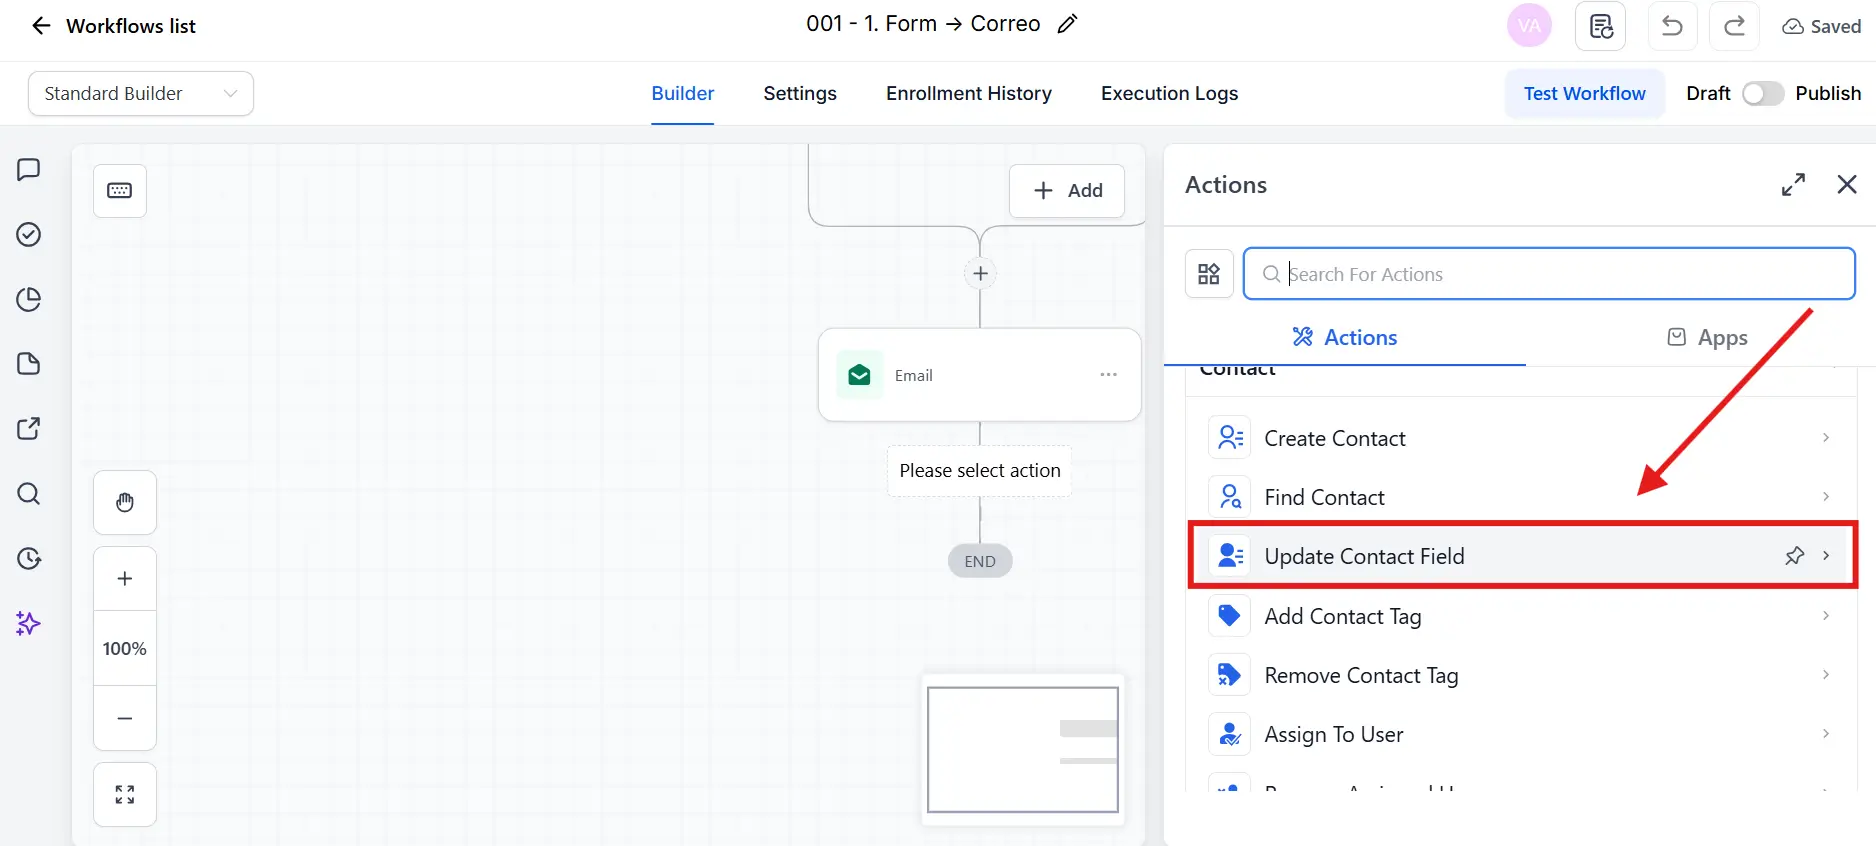Add a step with the plus node connector
Screen dimensions: 1876x846
tap(980, 274)
